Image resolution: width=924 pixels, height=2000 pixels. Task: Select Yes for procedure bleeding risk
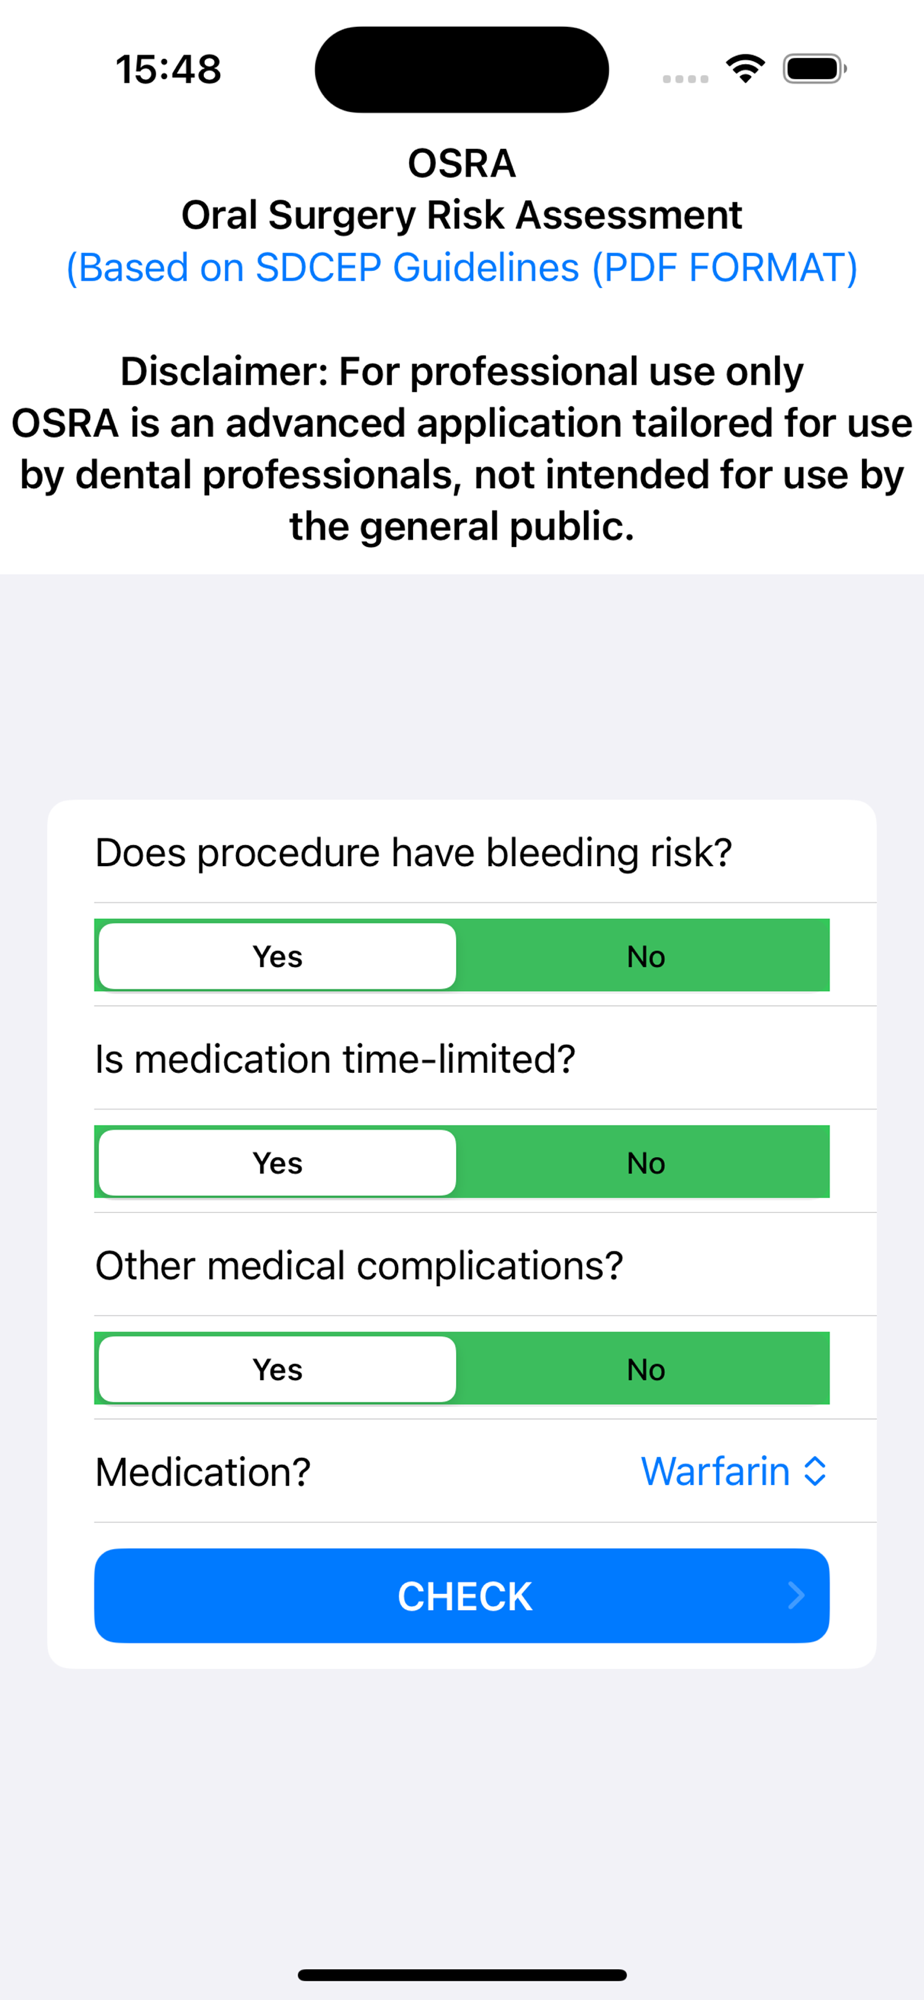278,956
